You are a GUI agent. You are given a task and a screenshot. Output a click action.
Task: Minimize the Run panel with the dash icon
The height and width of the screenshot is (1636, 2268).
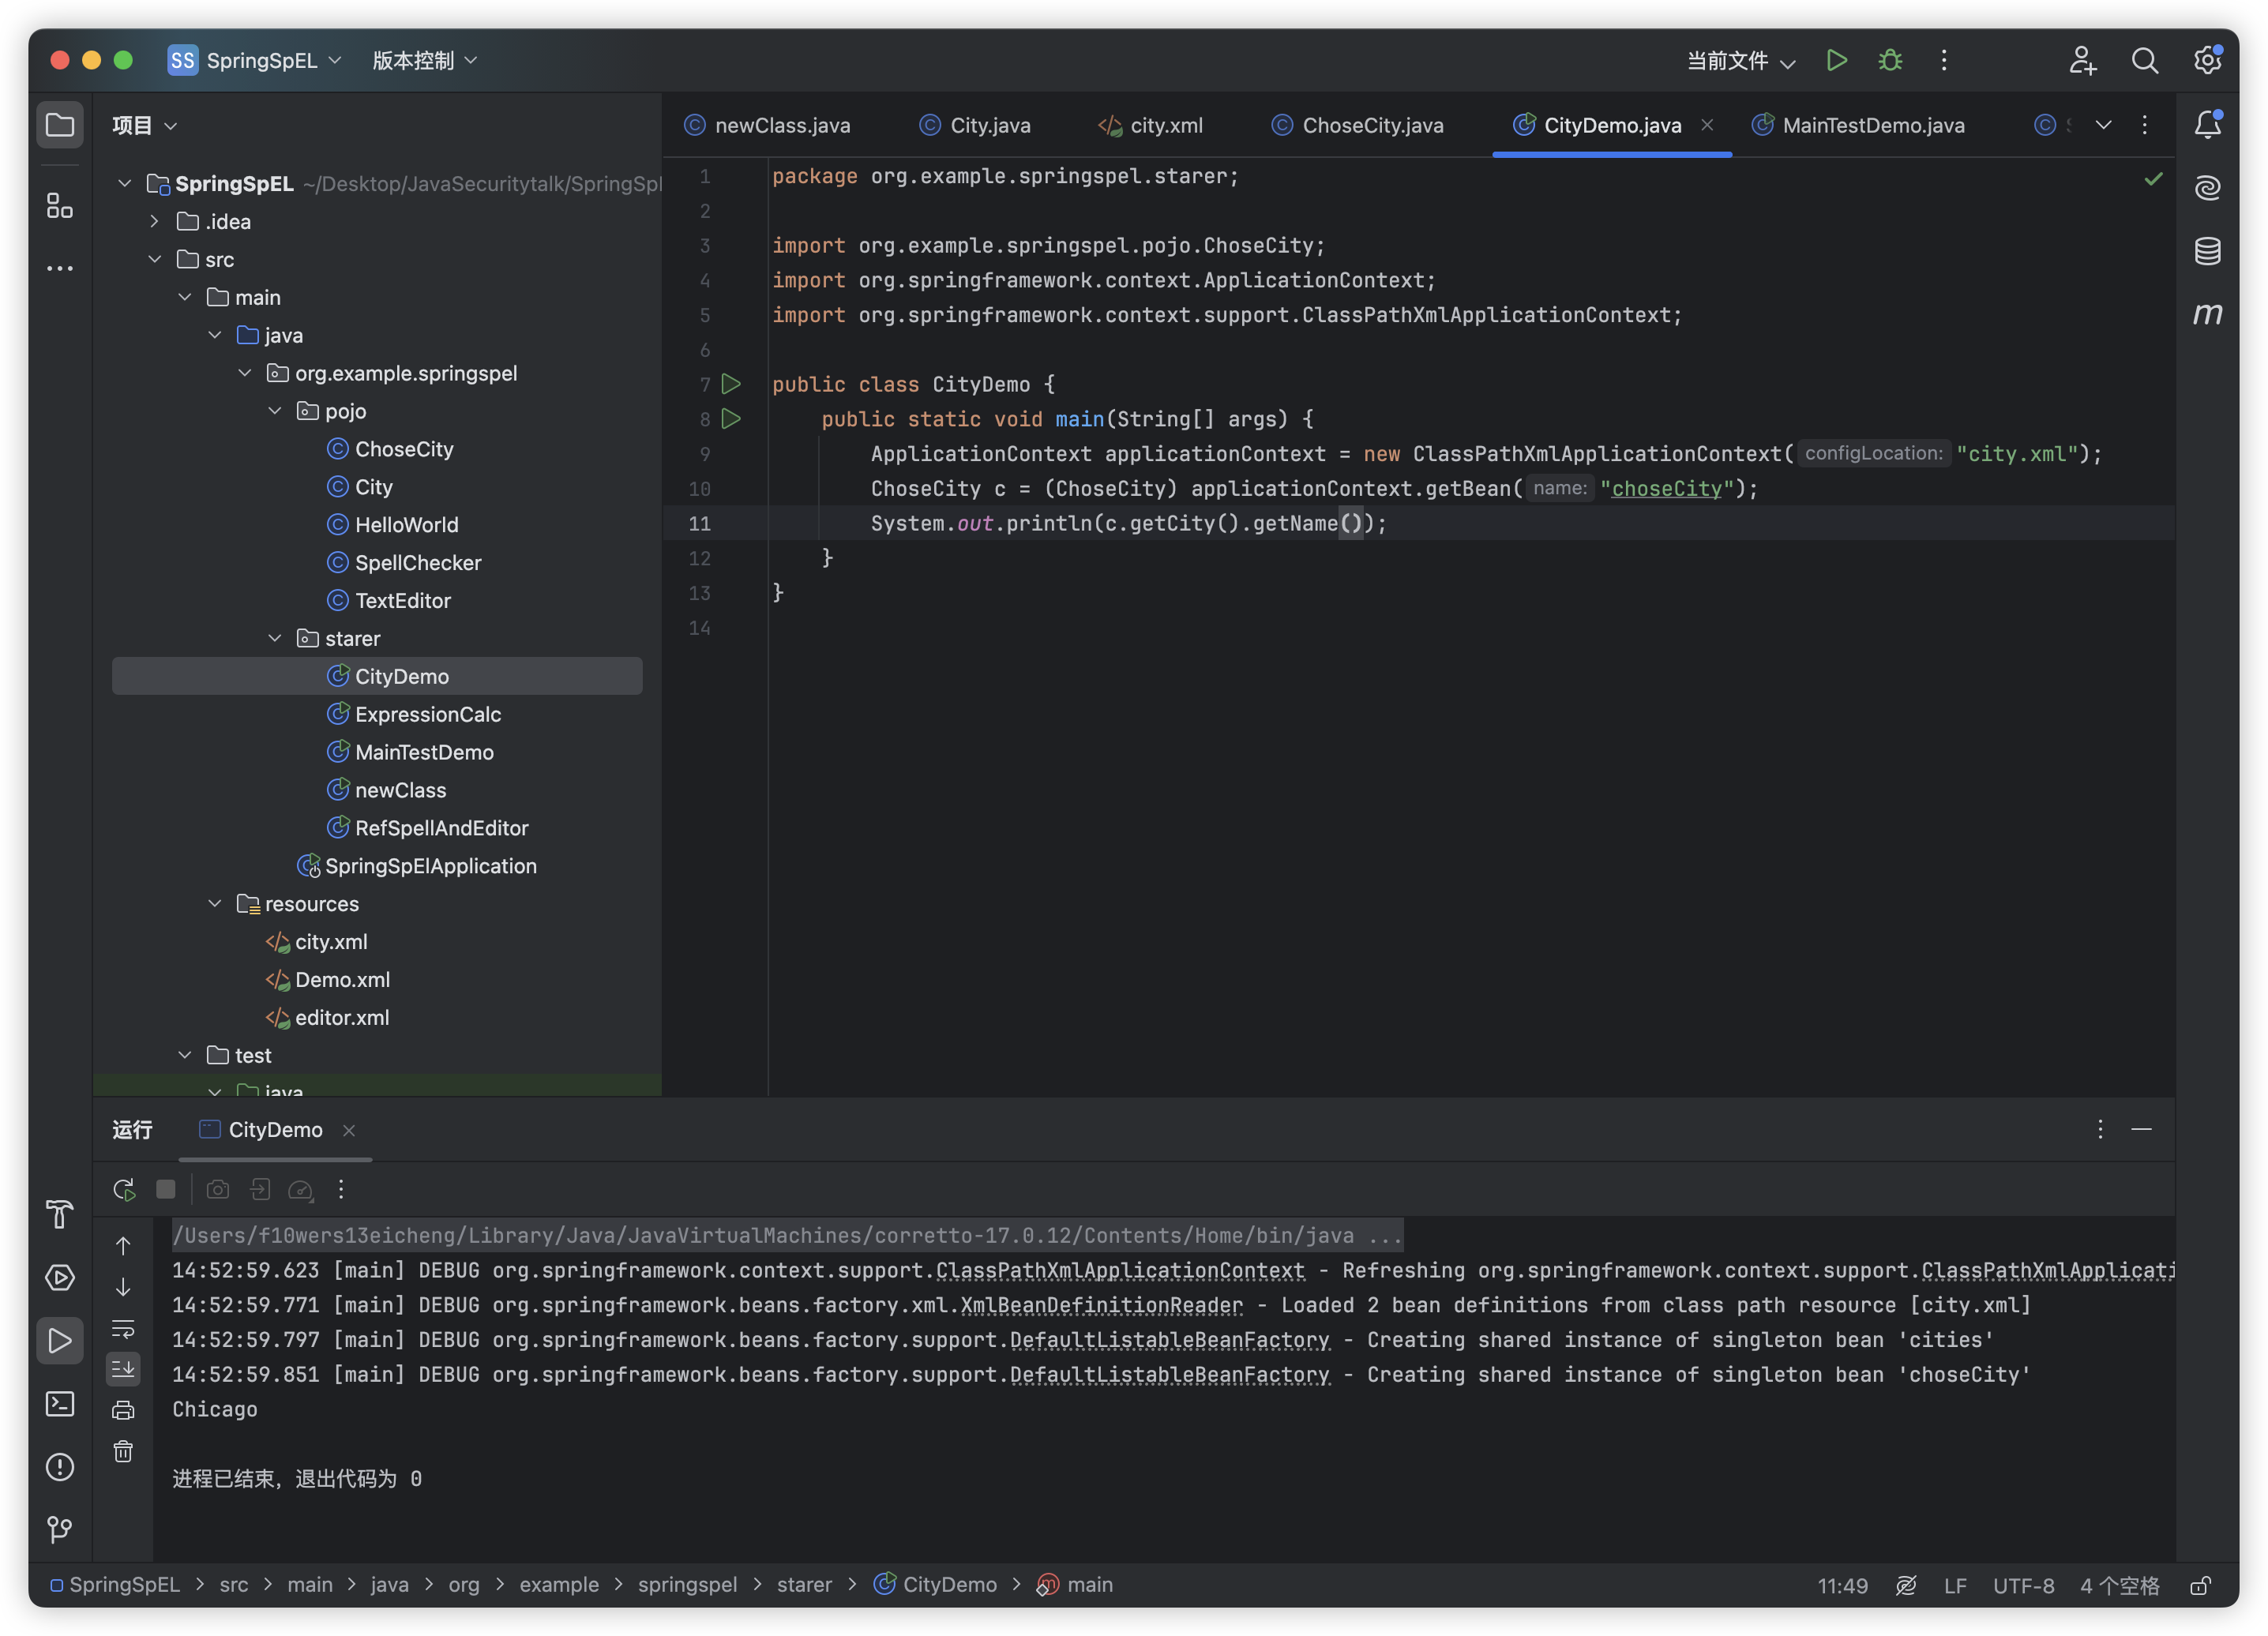tap(2141, 1129)
